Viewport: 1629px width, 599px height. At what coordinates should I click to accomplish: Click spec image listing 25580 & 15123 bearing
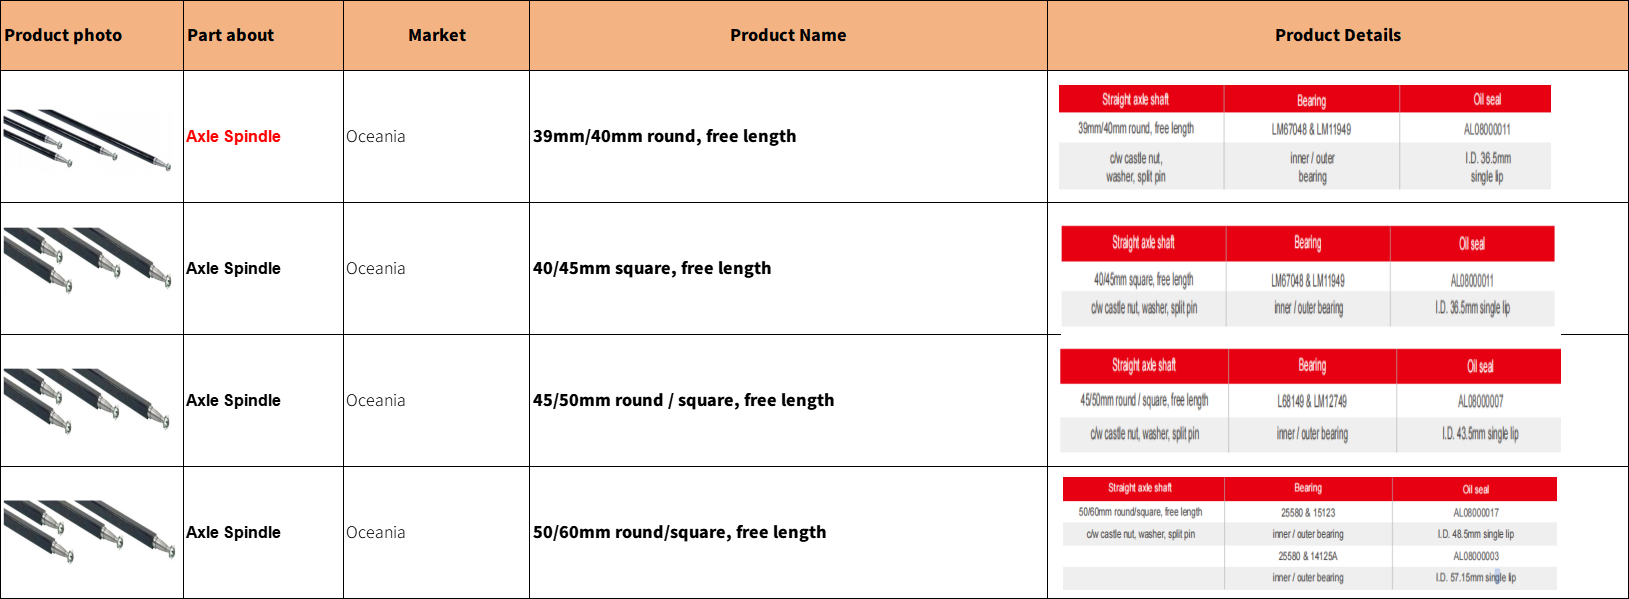(x=1309, y=533)
